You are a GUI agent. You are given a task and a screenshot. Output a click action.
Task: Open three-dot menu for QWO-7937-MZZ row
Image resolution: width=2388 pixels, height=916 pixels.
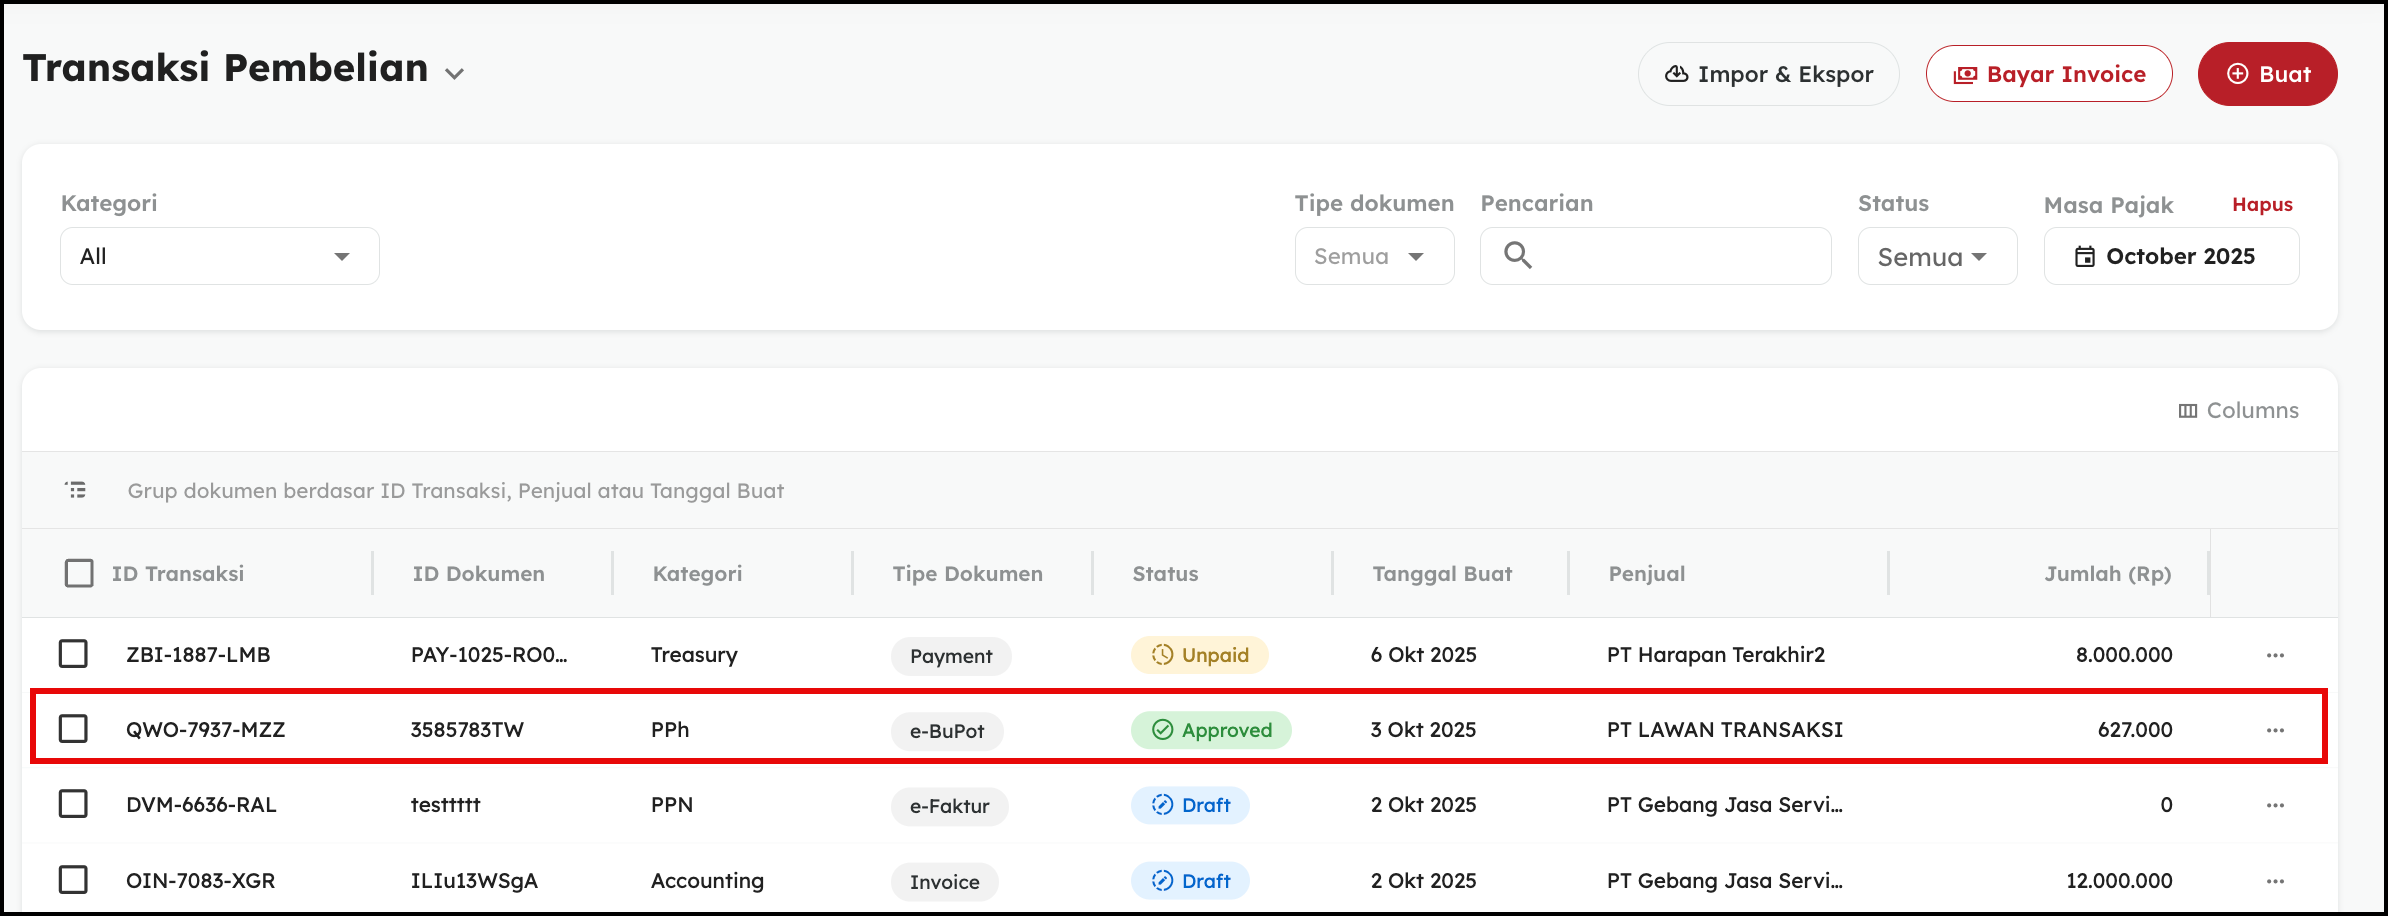click(x=2275, y=730)
